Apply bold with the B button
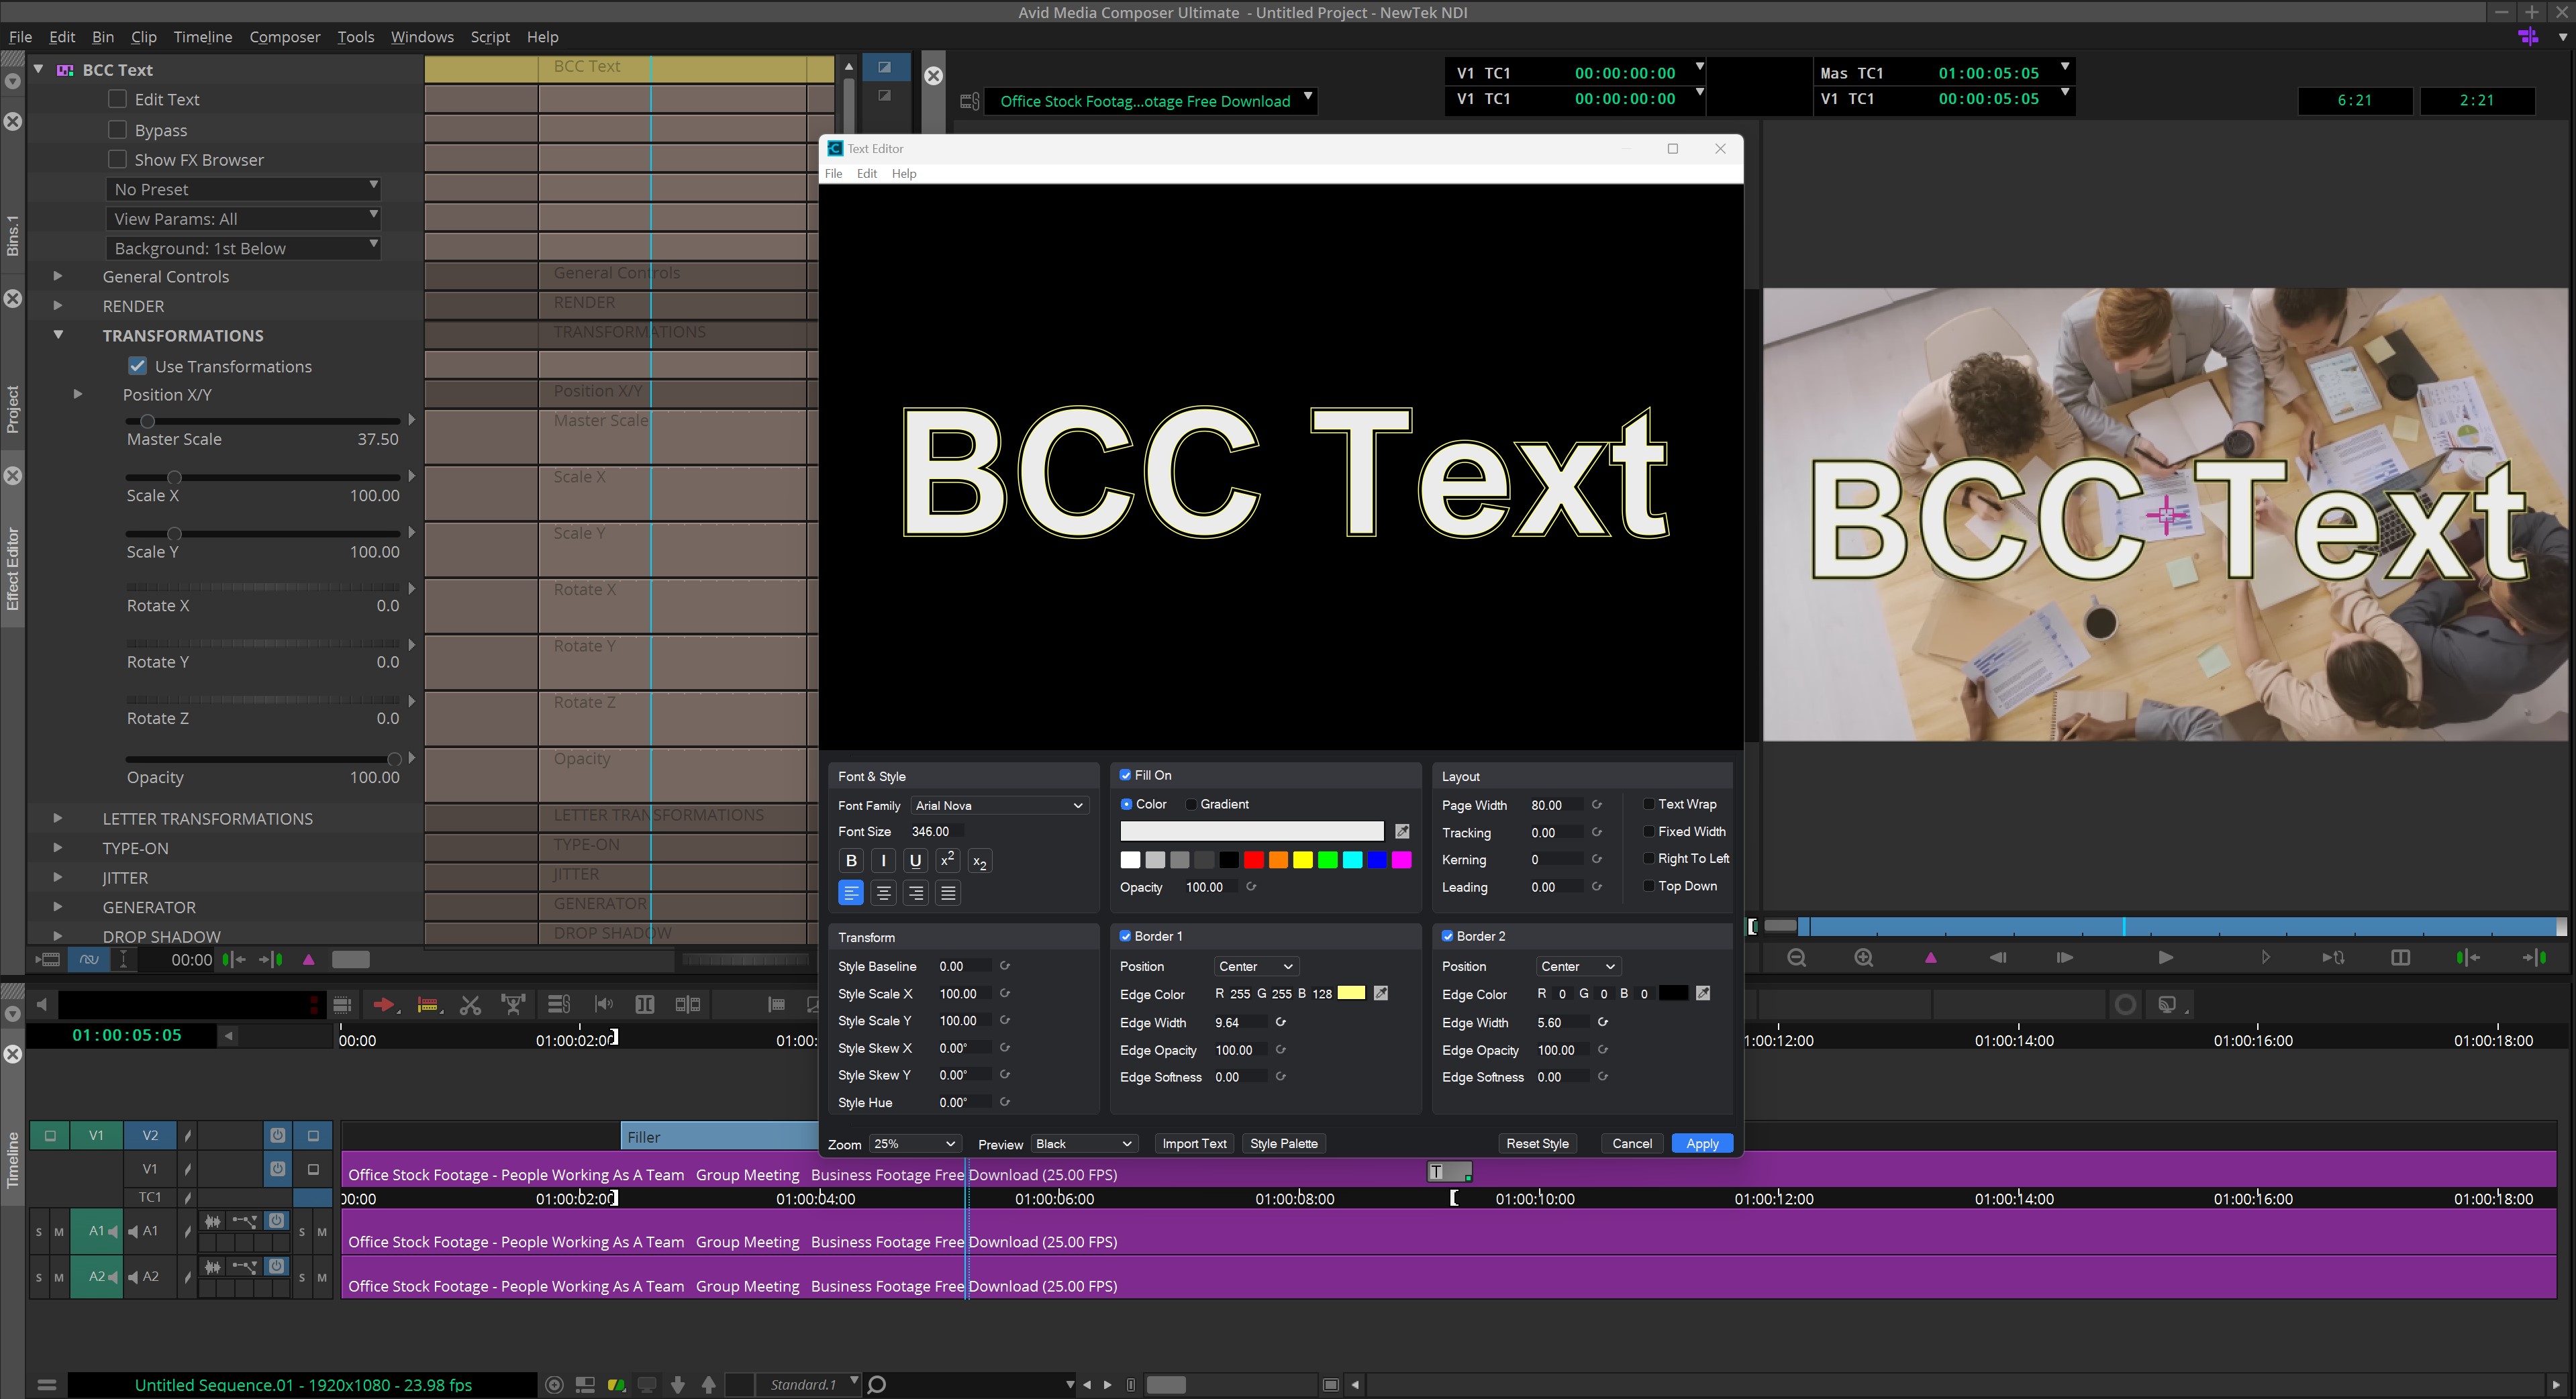Viewport: 2576px width, 1399px height. click(x=851, y=860)
